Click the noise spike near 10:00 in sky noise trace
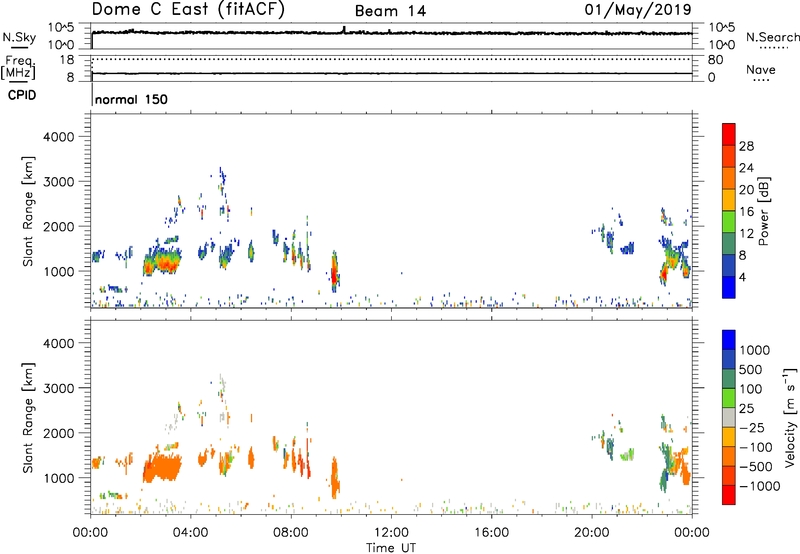 click(344, 30)
